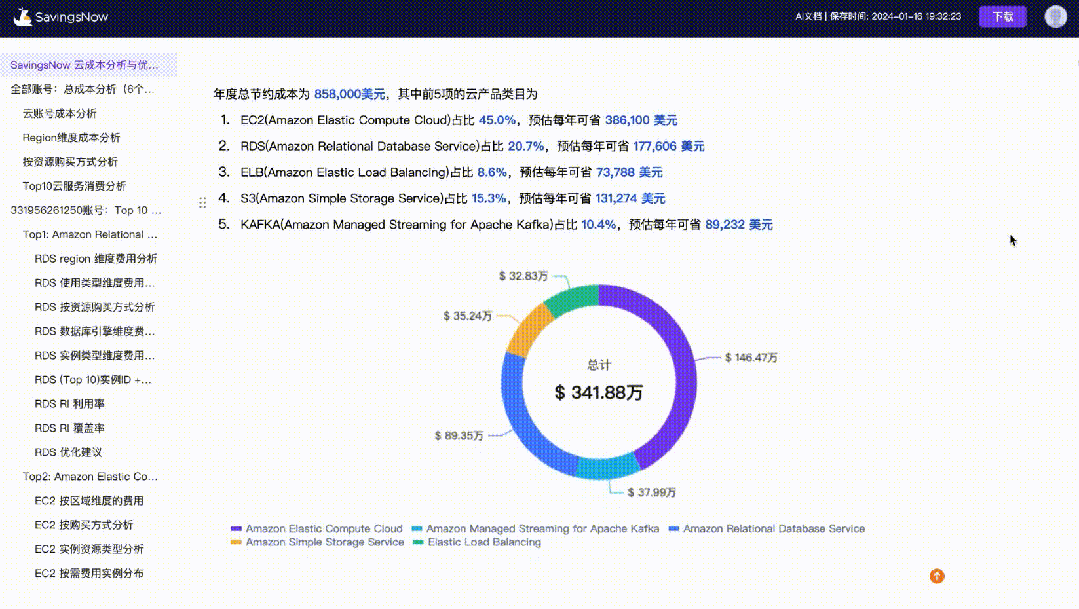Click the KAFKA 10.4% percentage value

pyautogui.click(x=598, y=225)
